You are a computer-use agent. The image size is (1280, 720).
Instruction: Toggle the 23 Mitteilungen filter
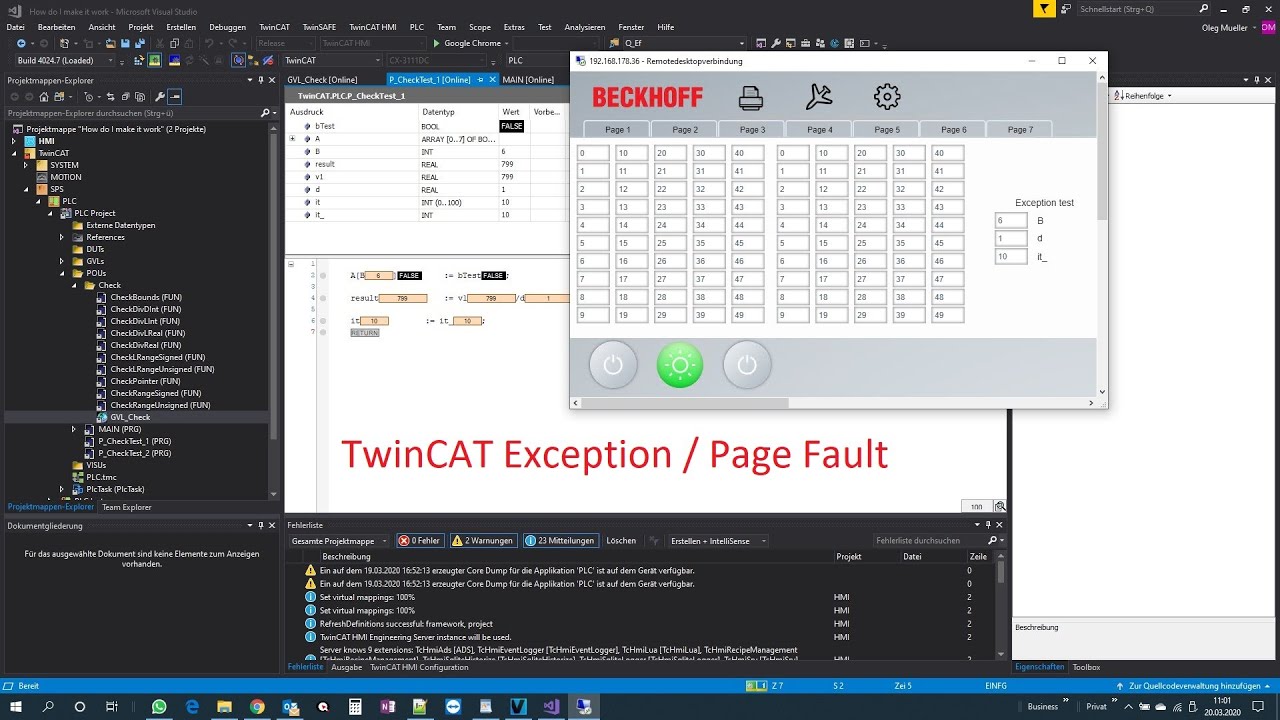[x=560, y=541]
